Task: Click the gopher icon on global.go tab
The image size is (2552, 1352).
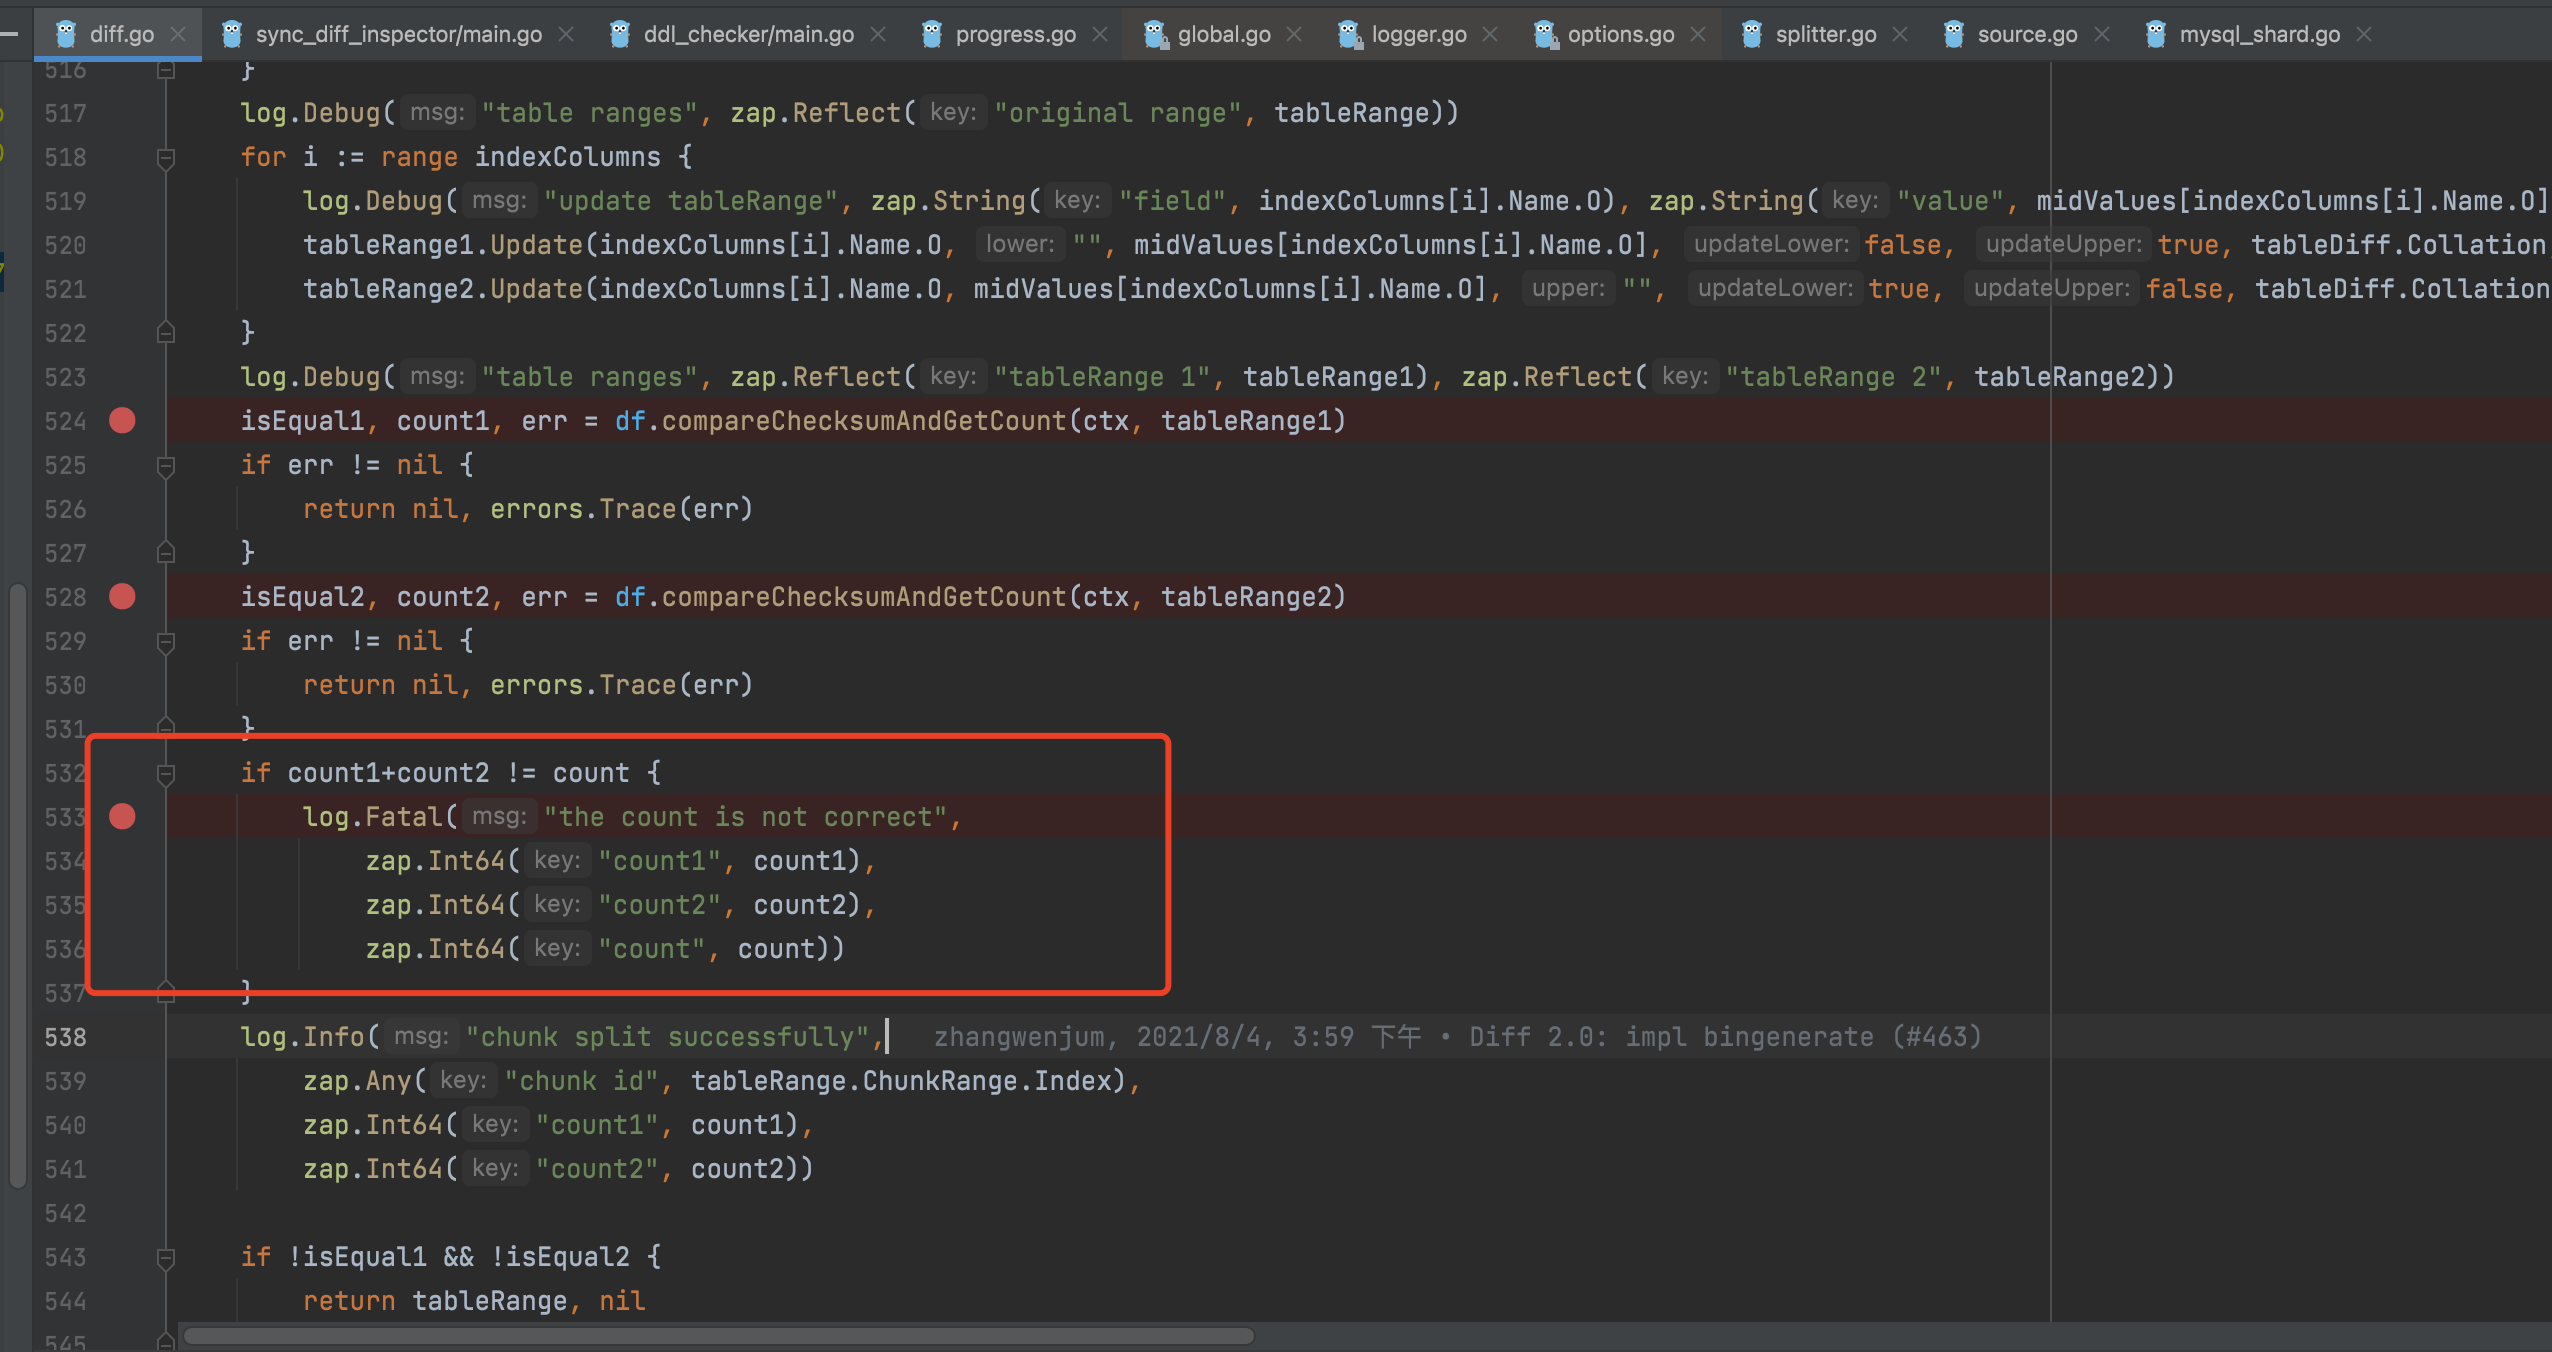Action: click(x=1155, y=35)
